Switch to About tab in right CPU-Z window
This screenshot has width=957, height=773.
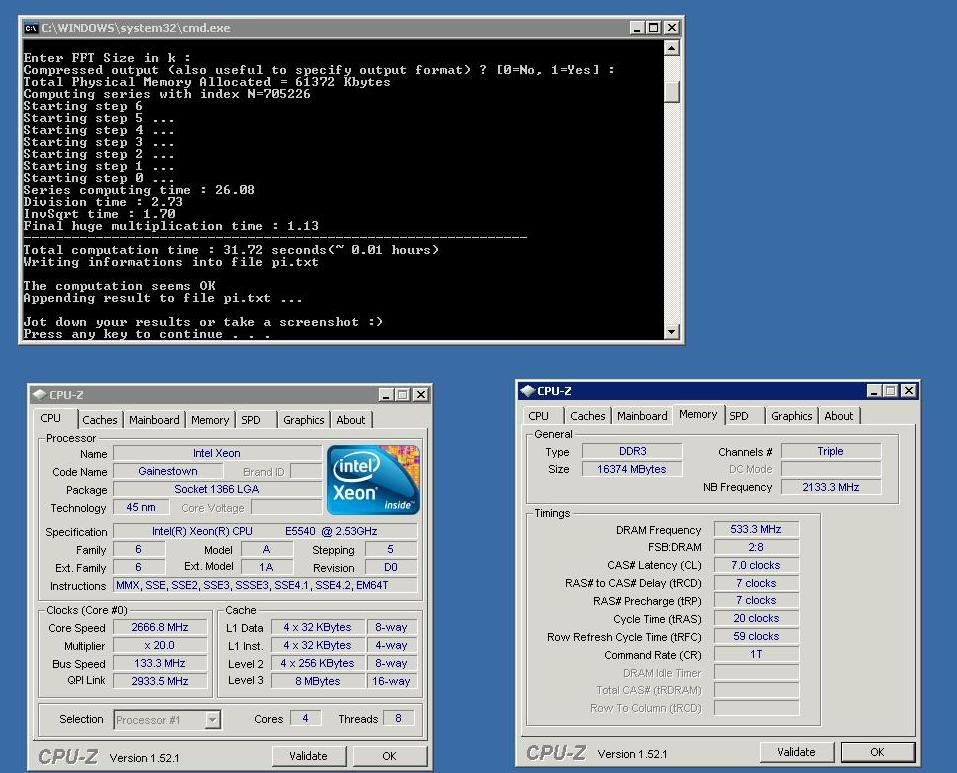[x=839, y=415]
